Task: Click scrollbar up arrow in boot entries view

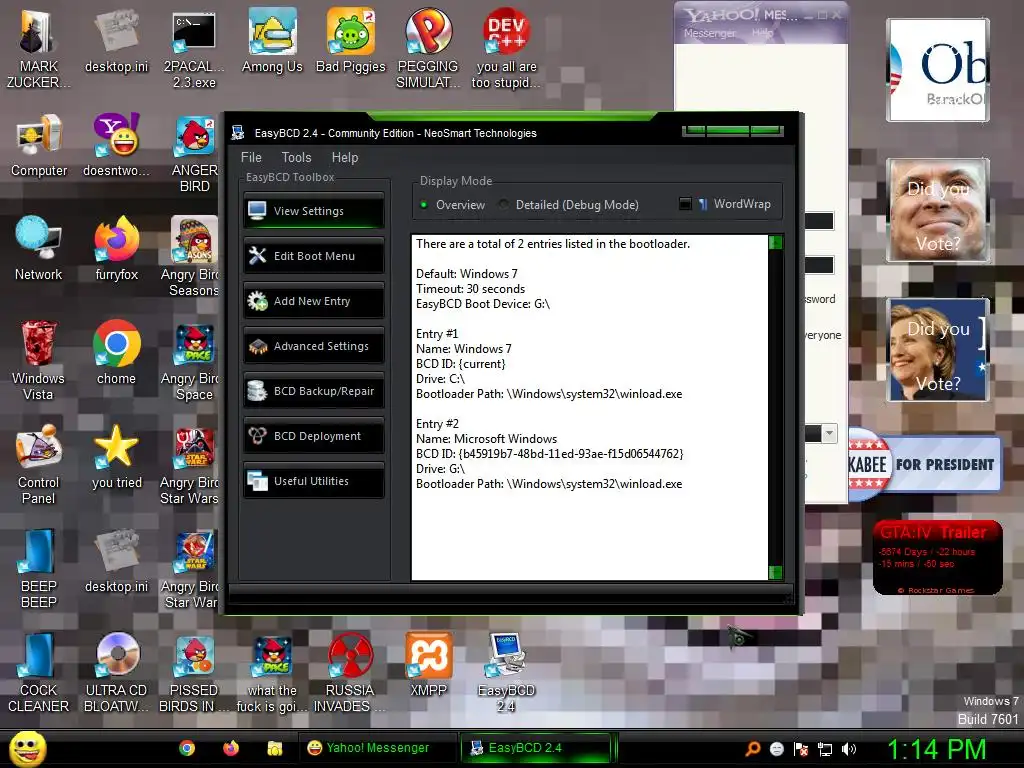Action: (776, 242)
